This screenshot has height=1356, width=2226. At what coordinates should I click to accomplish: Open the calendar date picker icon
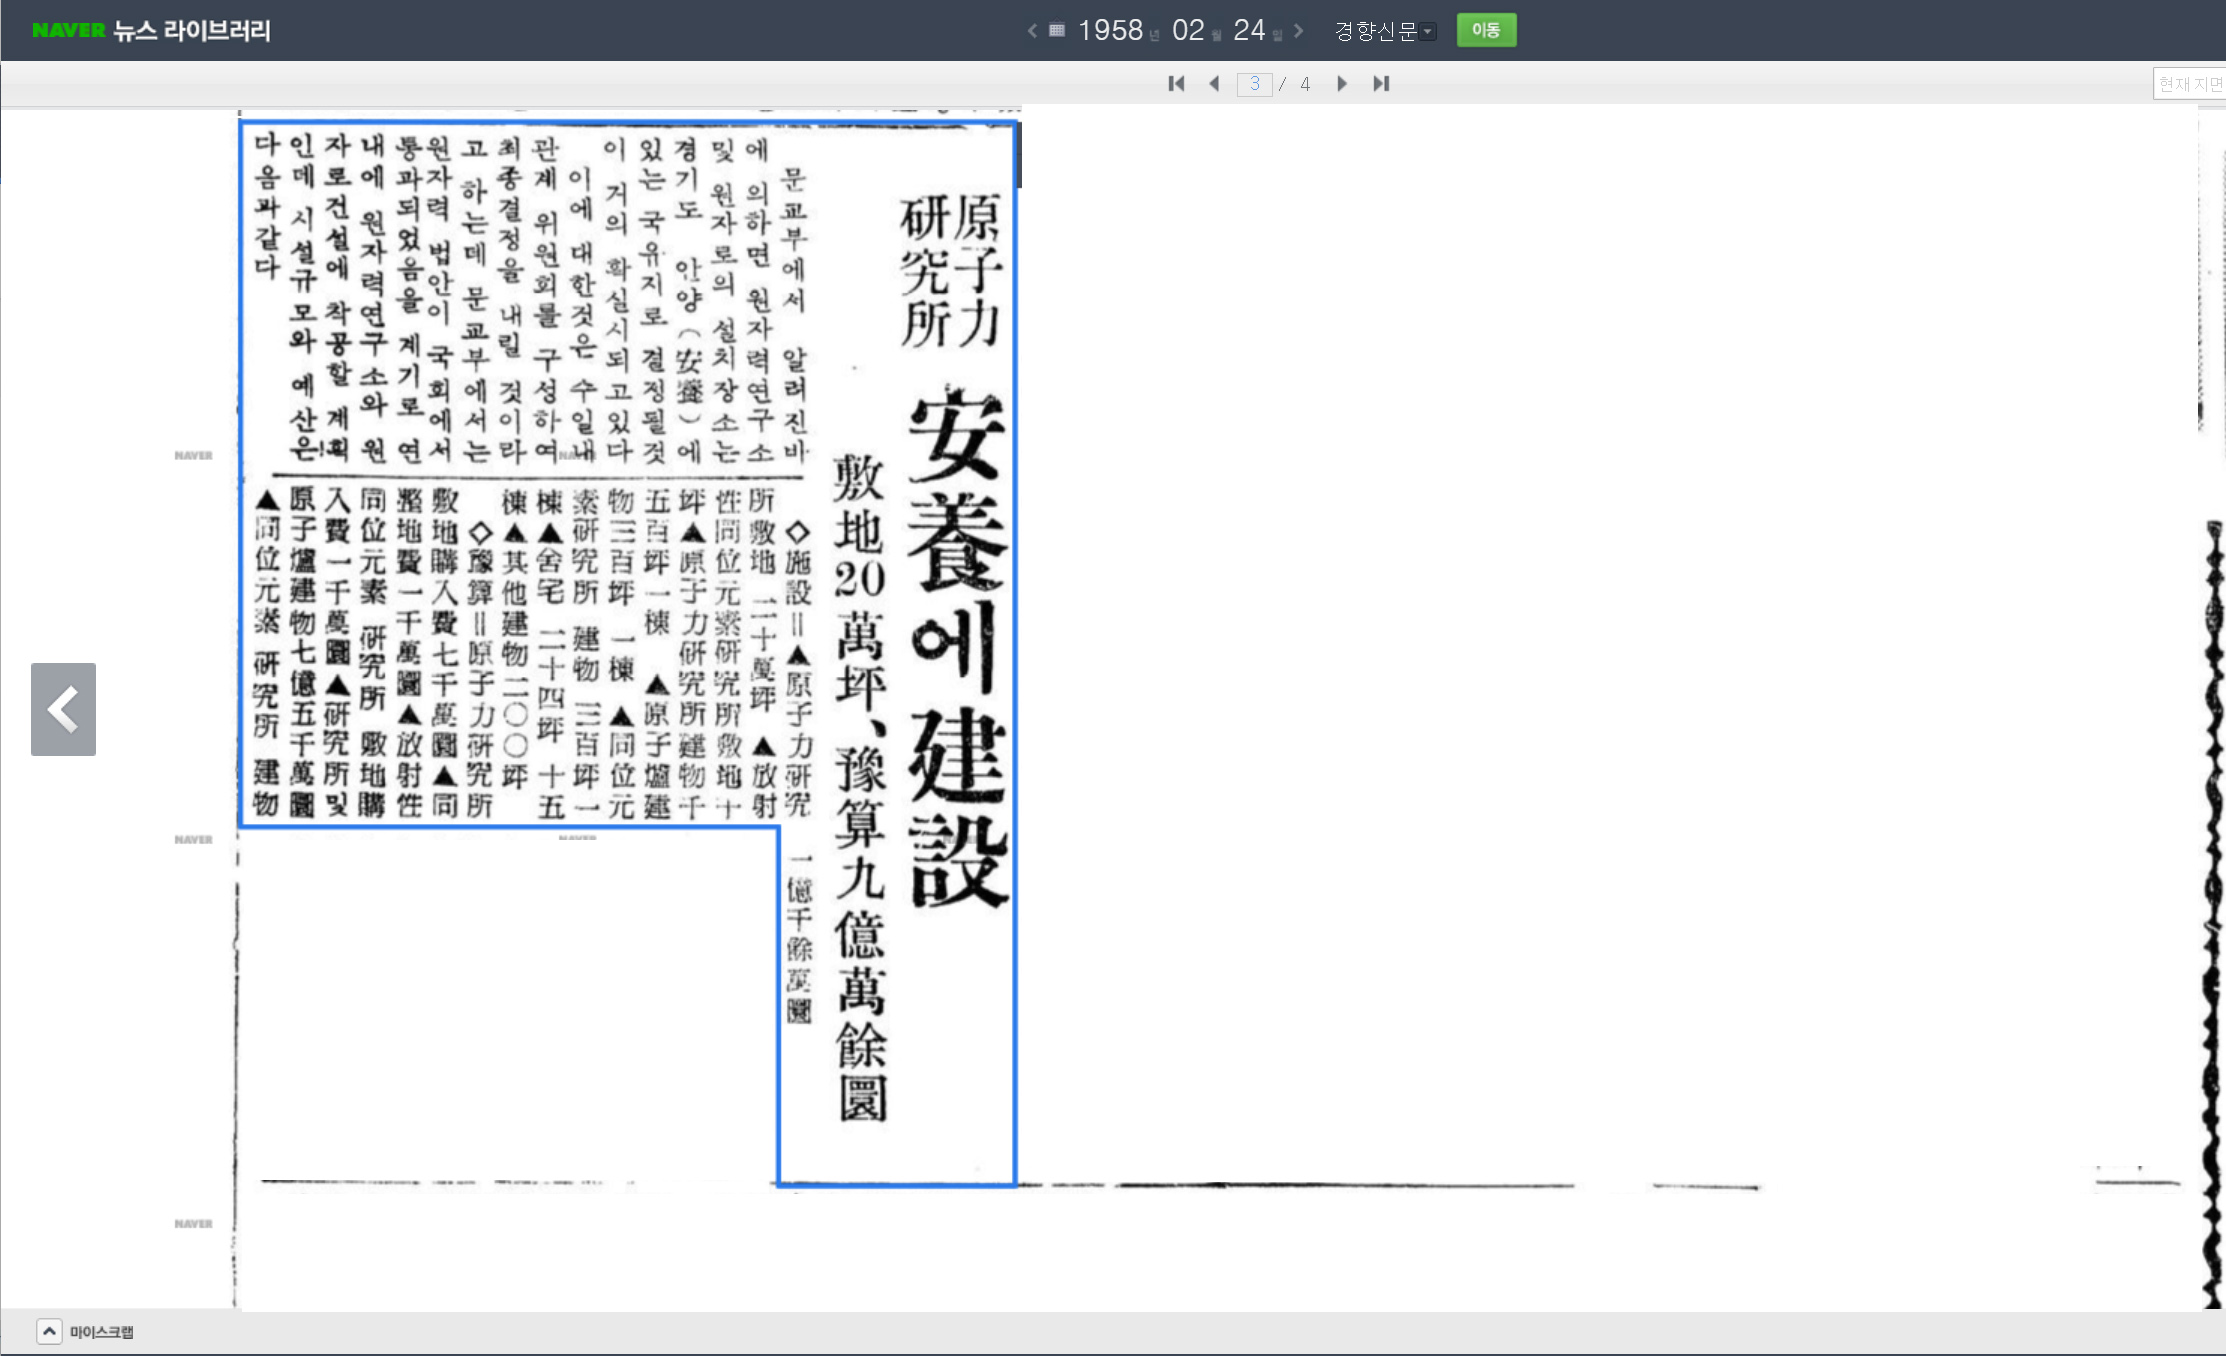(x=1057, y=31)
